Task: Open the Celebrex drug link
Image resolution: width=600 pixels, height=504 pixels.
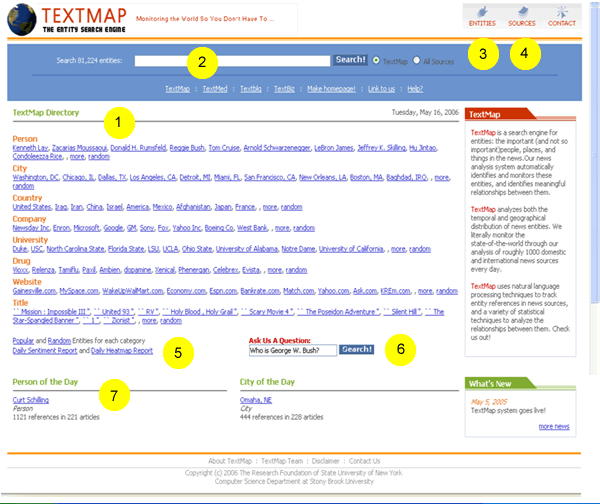Action: tap(226, 270)
